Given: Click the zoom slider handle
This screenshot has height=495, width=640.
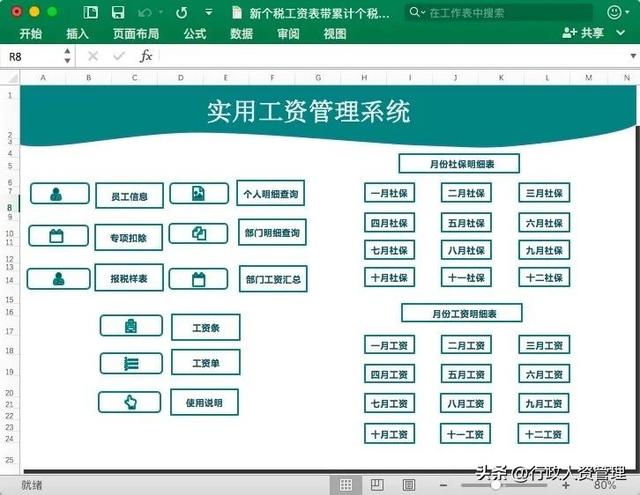Looking at the screenshot, I should pyautogui.click(x=496, y=485).
